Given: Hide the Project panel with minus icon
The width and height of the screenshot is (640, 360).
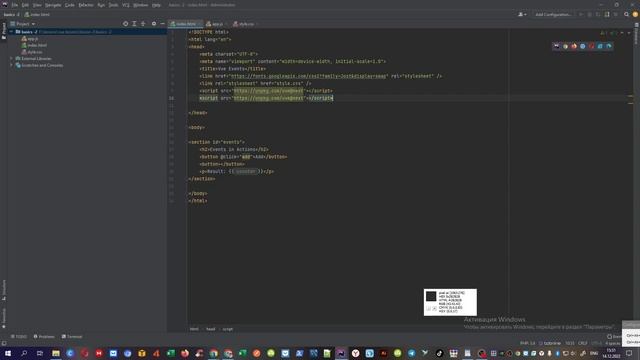Looking at the screenshot, I should coord(162,24).
